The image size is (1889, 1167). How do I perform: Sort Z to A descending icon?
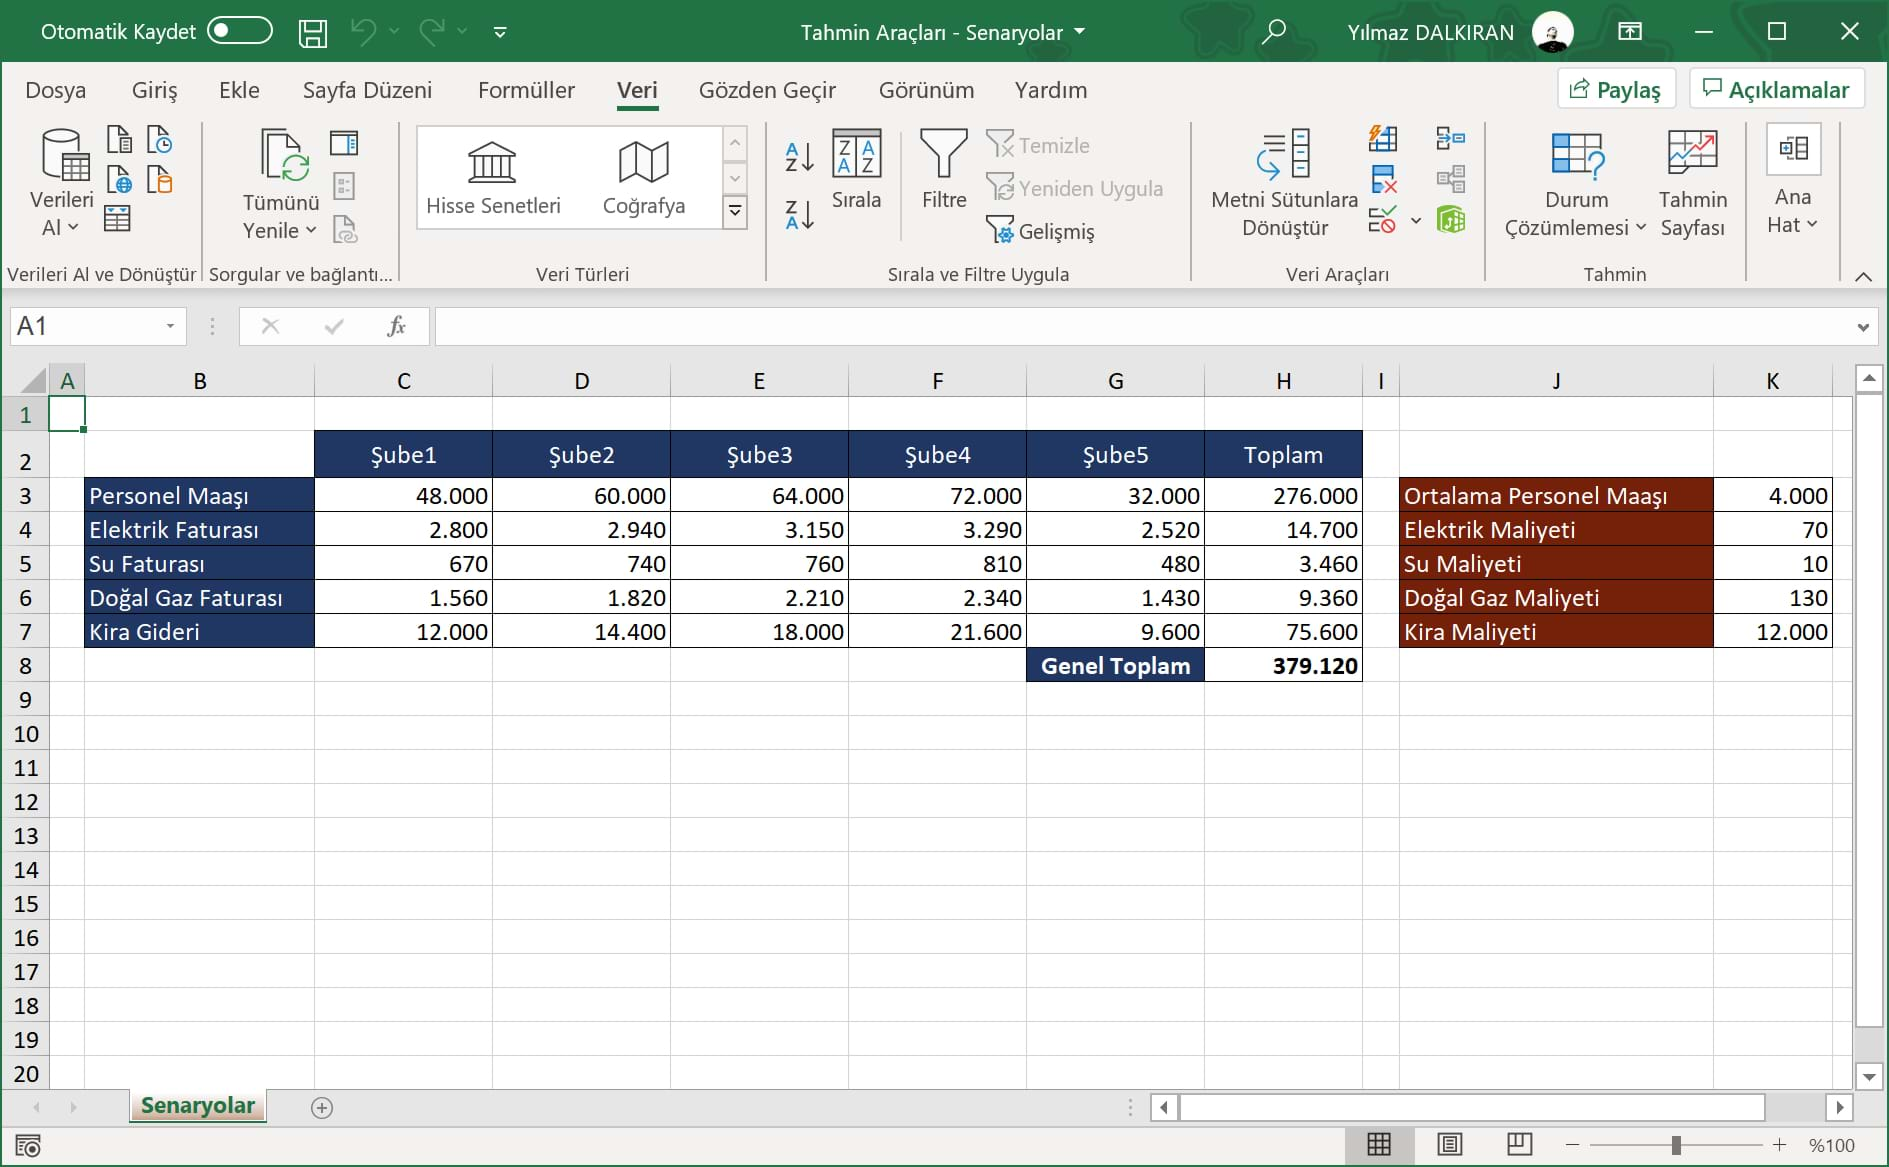point(800,214)
